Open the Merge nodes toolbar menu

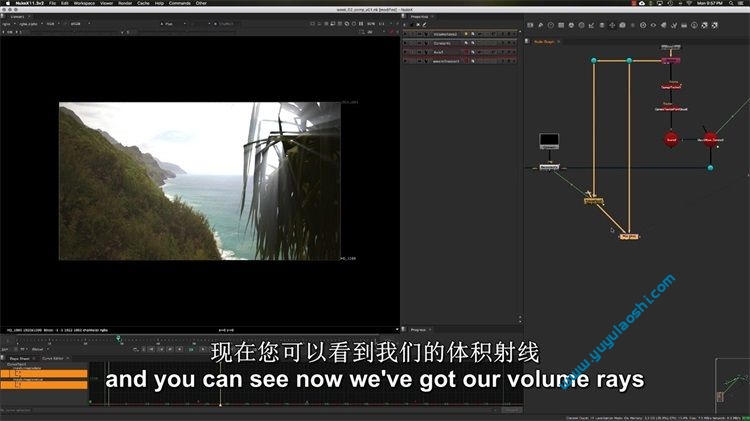click(602, 25)
